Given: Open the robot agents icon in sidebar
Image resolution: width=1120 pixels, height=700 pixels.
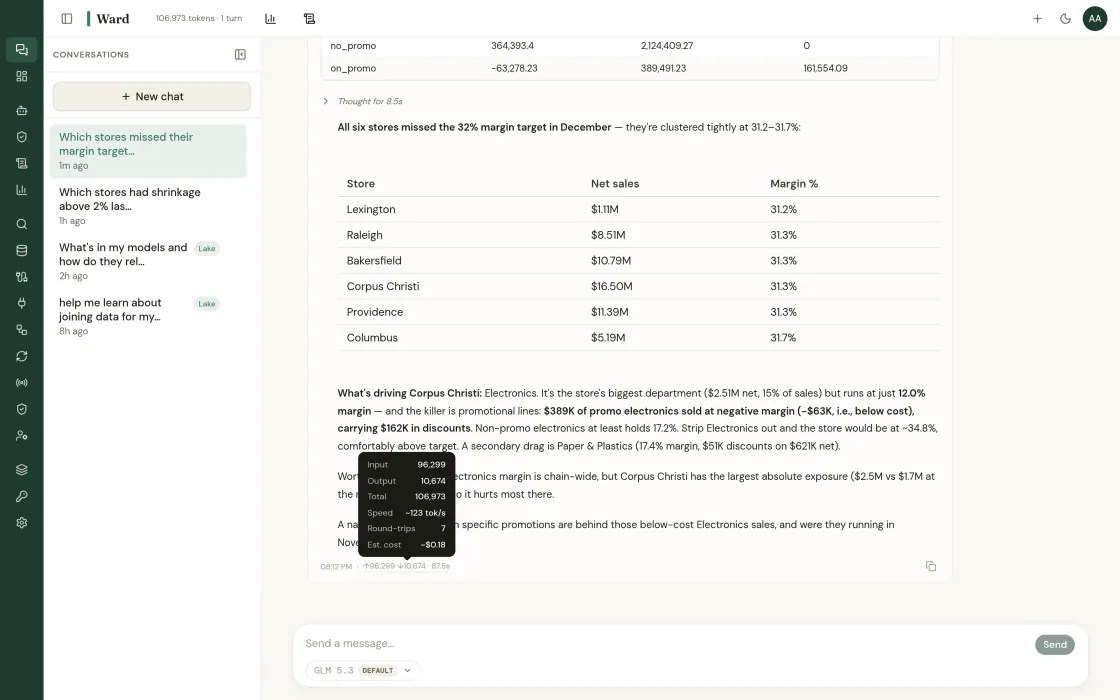Looking at the screenshot, I should click(21, 110).
